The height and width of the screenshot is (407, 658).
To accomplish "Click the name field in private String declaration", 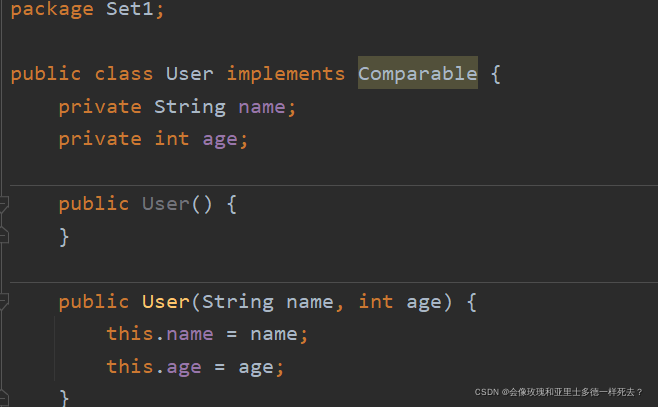I will (x=262, y=107).
